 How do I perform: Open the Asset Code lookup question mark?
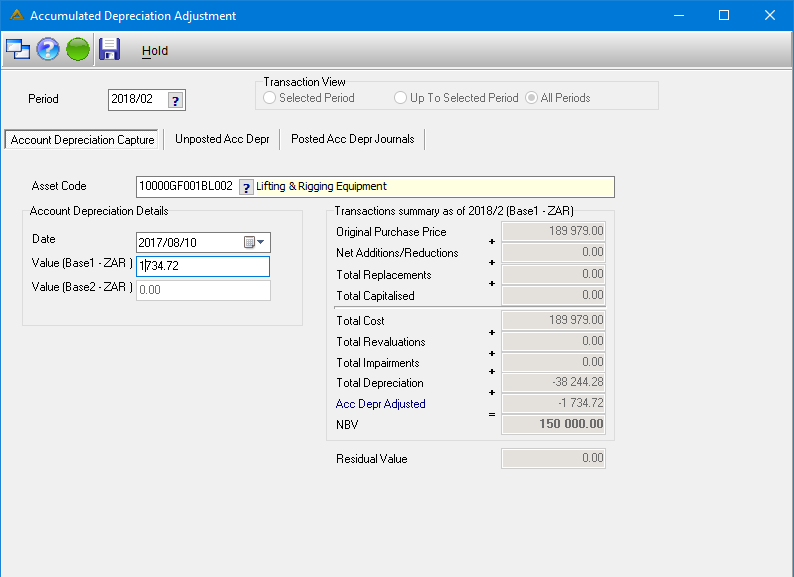[246, 188]
